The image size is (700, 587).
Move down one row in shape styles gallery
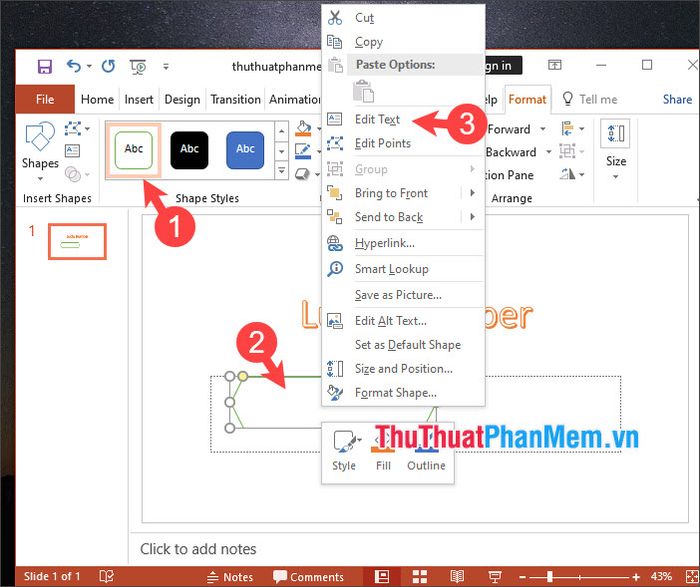(x=281, y=151)
